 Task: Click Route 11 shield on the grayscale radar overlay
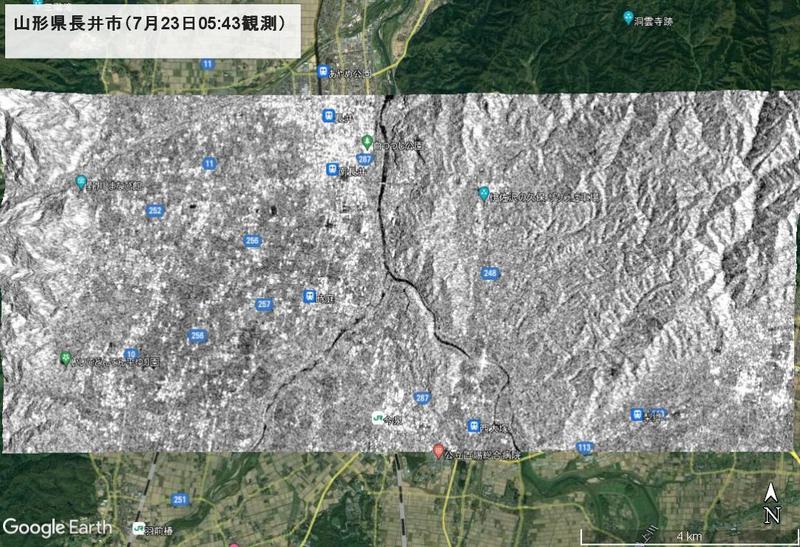(x=209, y=164)
